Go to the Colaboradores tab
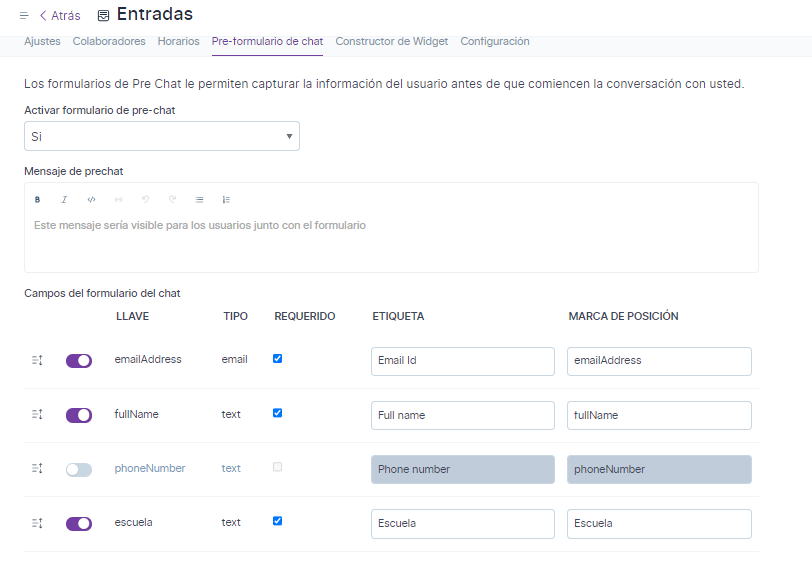This screenshot has width=812, height=567. click(109, 42)
